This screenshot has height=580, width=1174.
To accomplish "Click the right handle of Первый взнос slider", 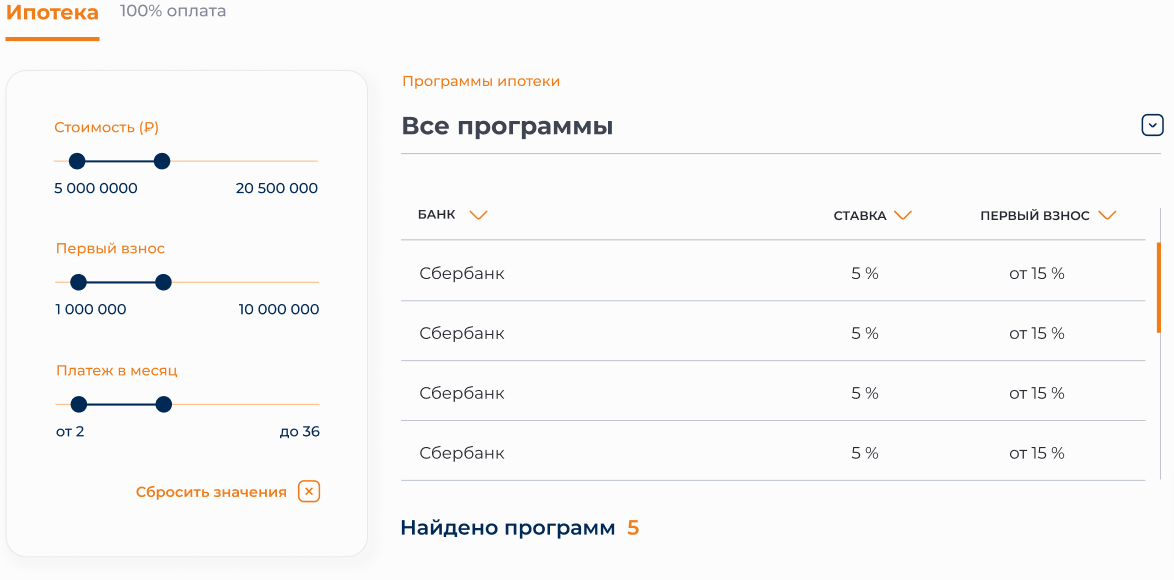I will (163, 282).
